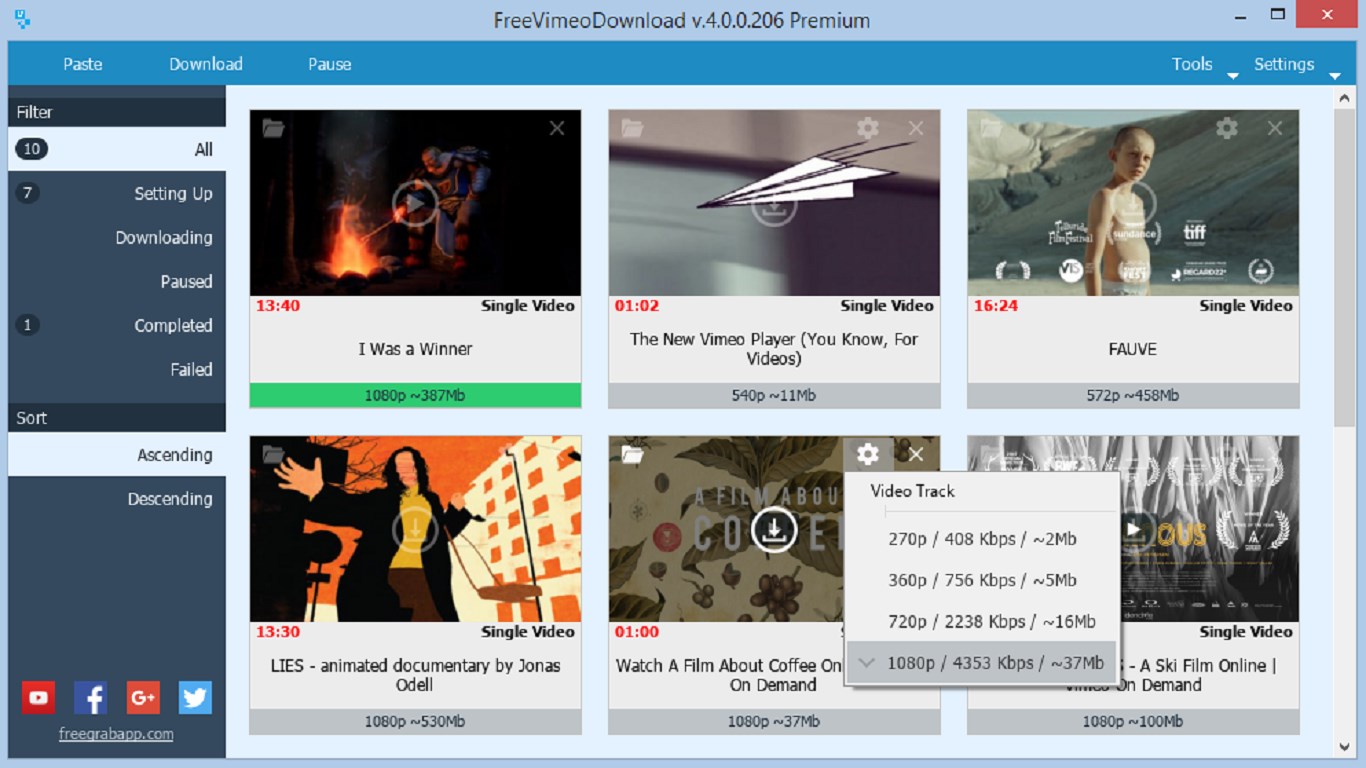This screenshot has height=768, width=1366.
Task: Click the green 1080p ~387Mb progress bar
Action: click(x=415, y=395)
